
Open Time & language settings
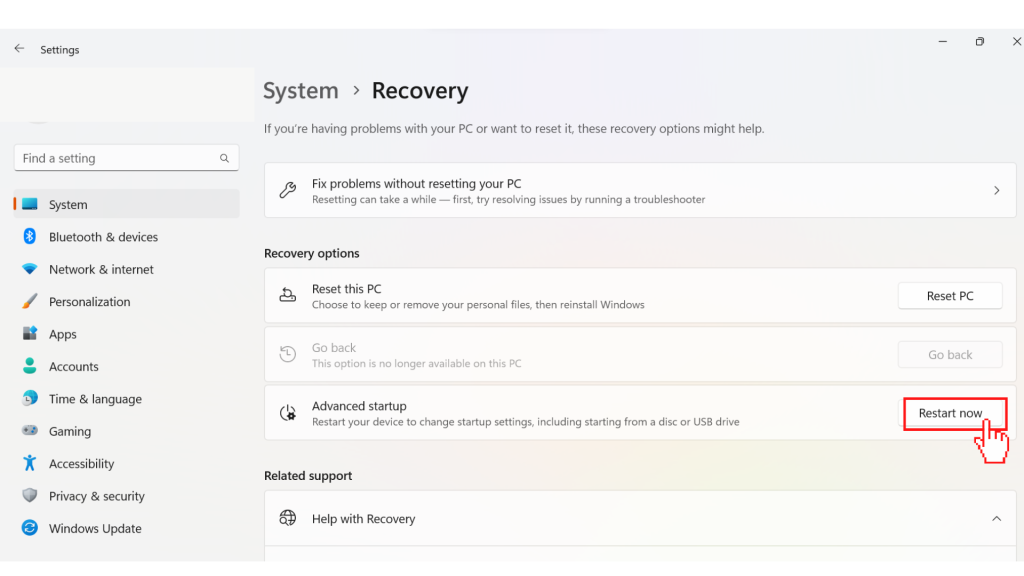[x=127, y=398]
